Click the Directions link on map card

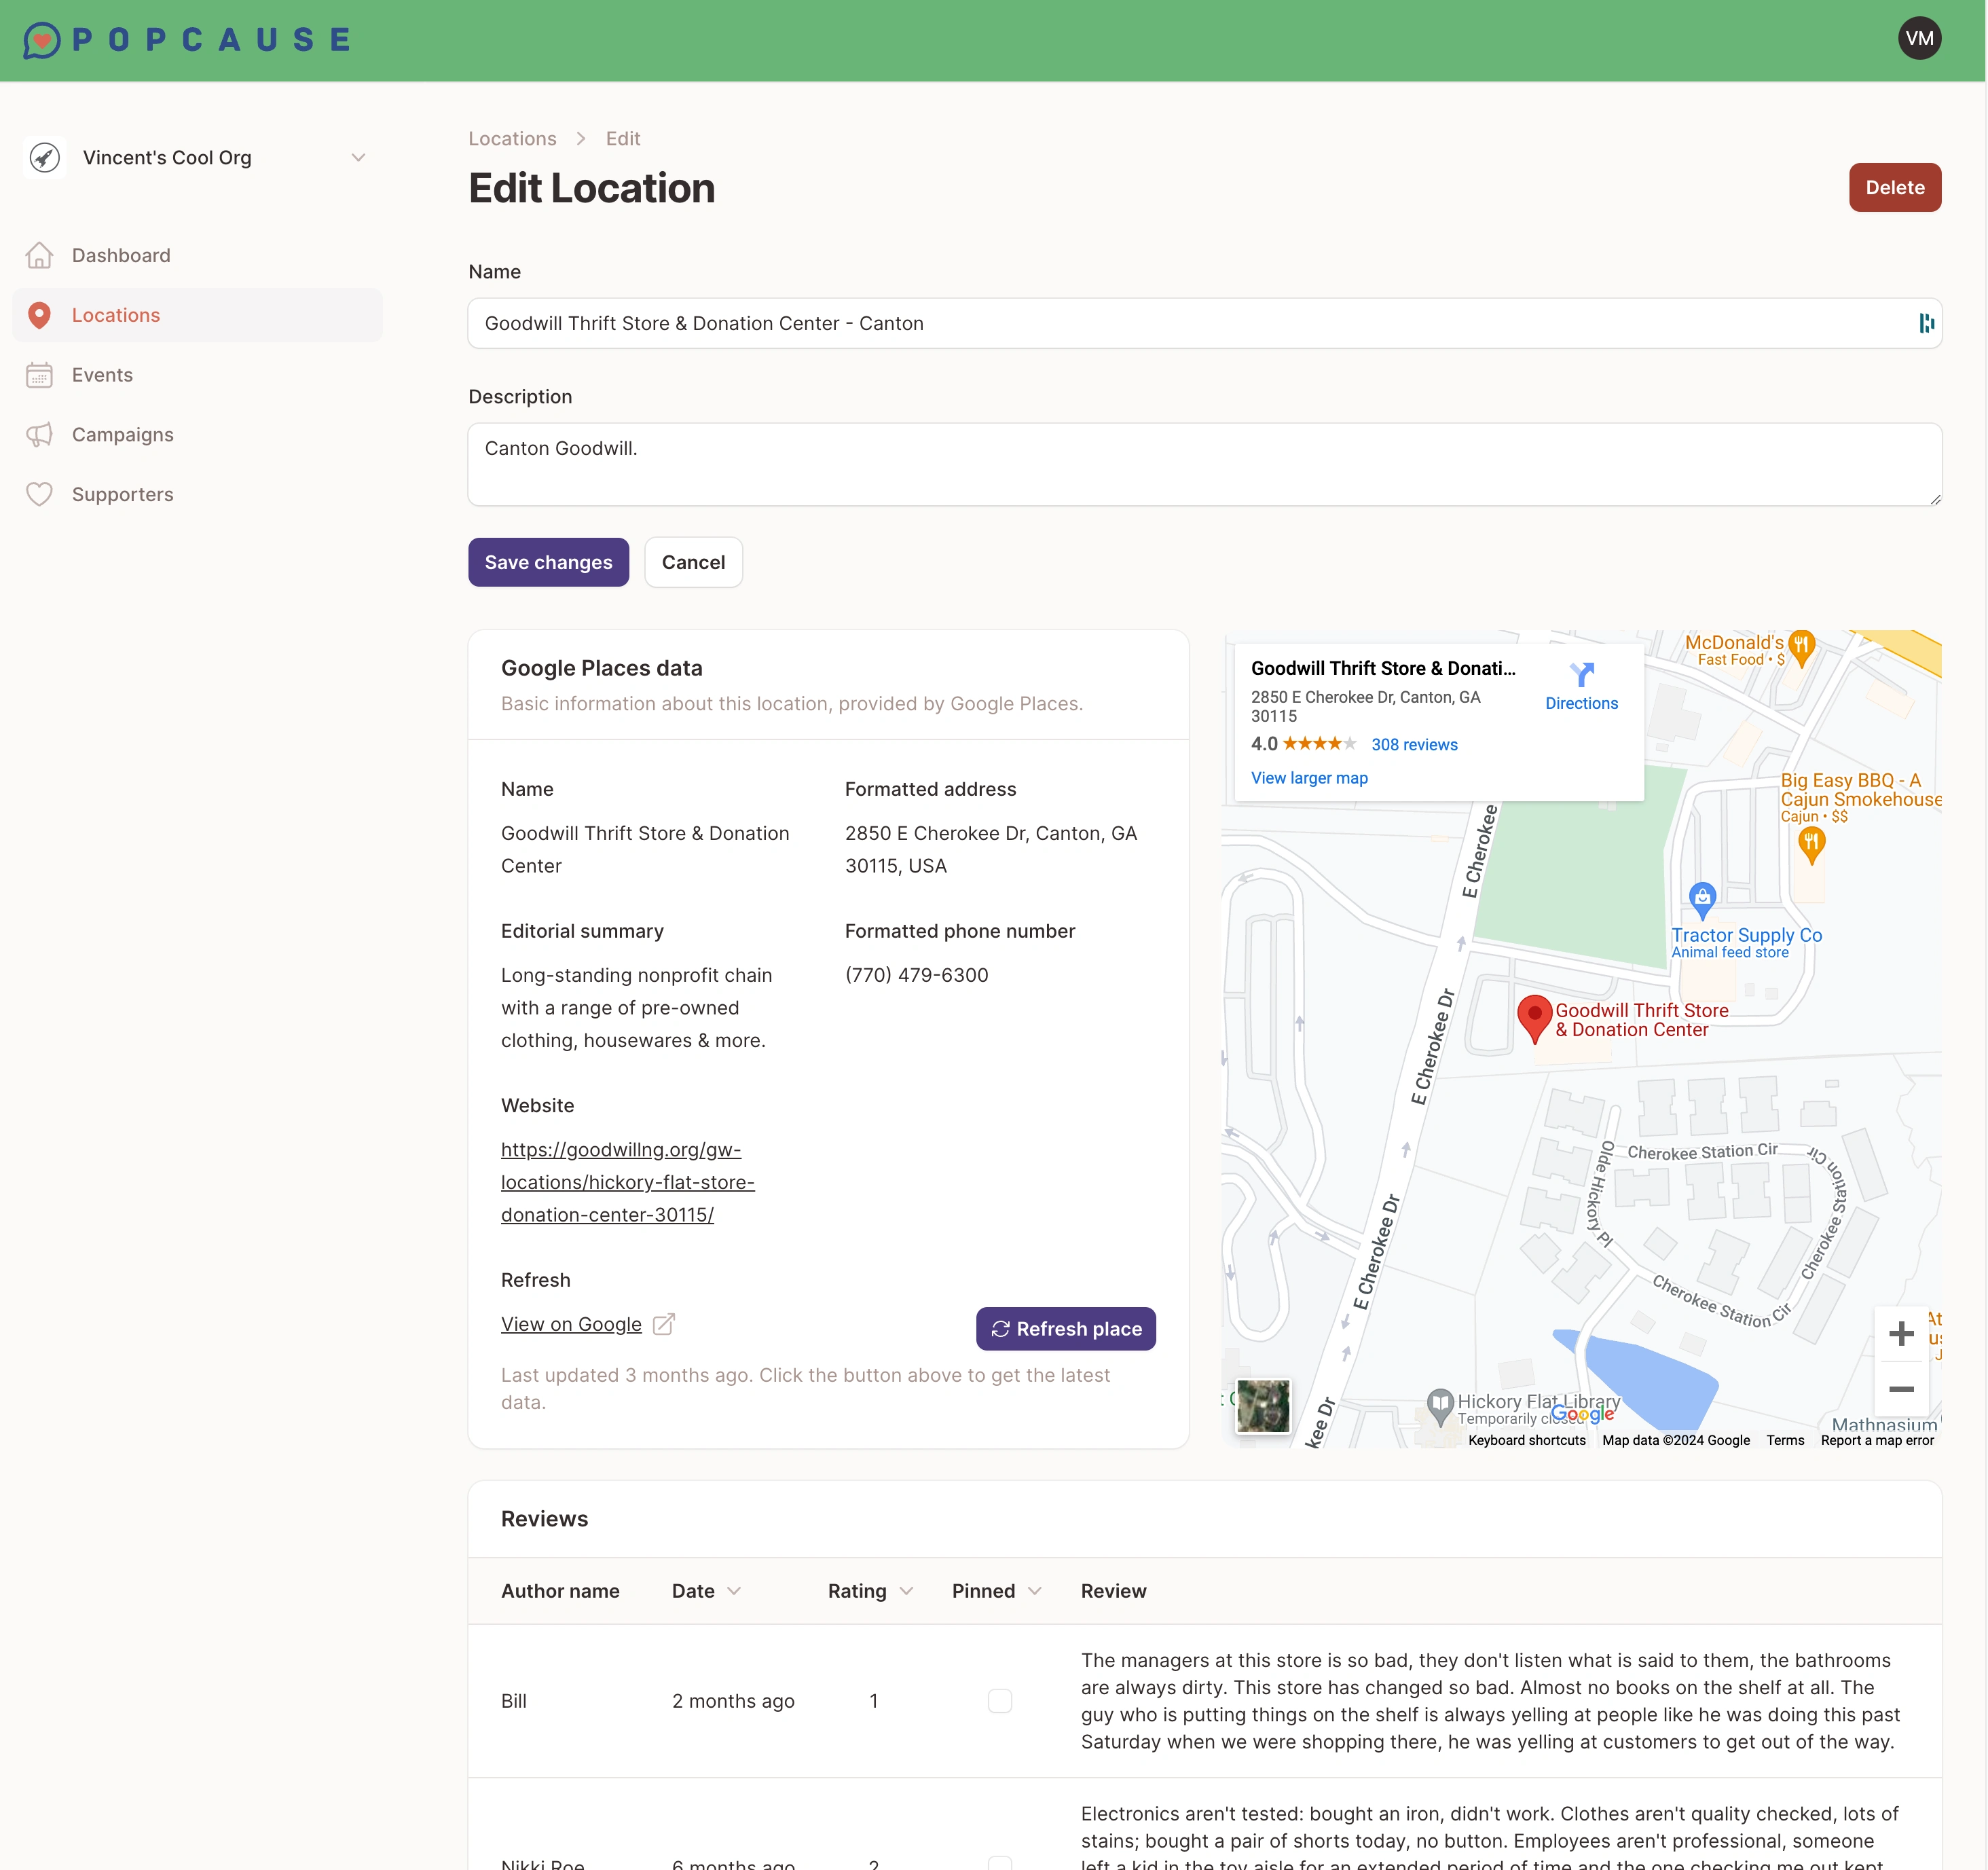[1581, 704]
